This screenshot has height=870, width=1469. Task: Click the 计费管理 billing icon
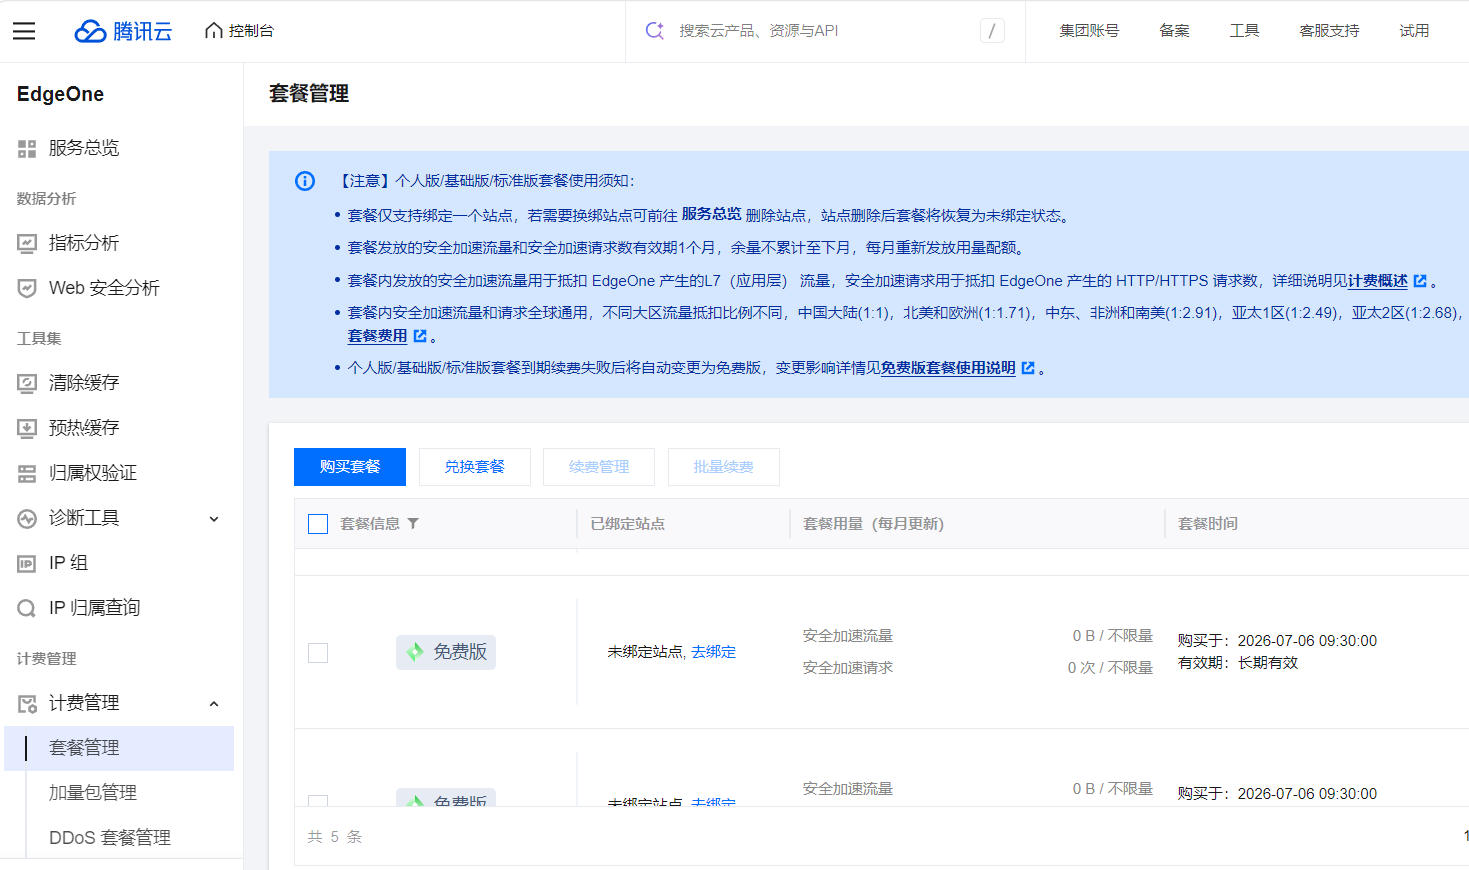tap(27, 704)
